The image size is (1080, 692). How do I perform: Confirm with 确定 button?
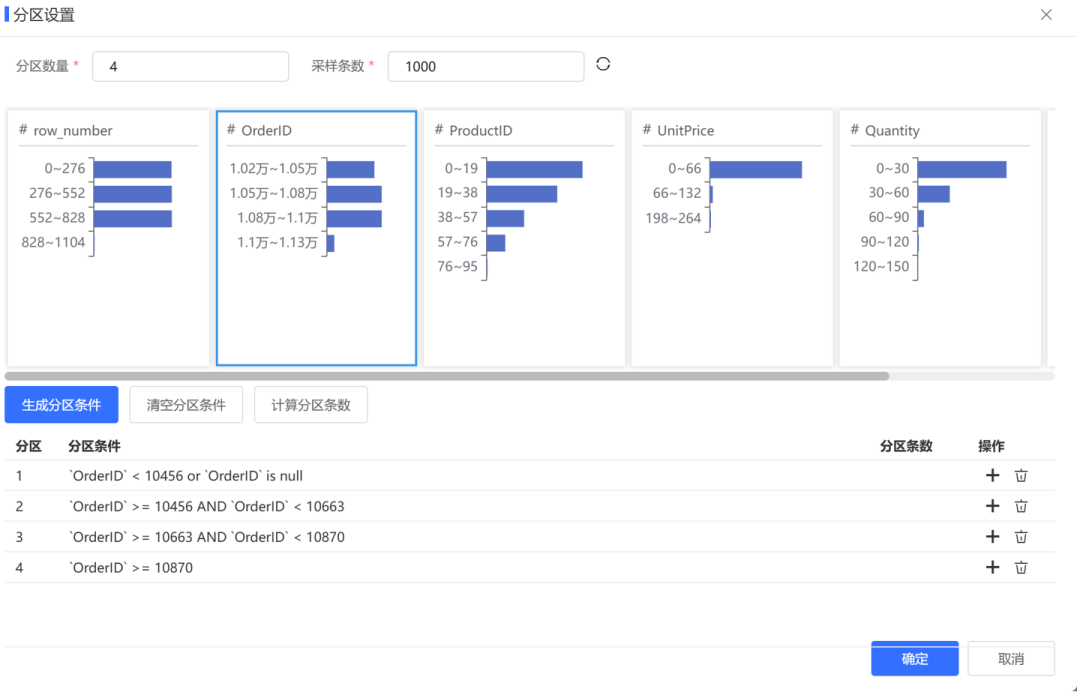[915, 658]
